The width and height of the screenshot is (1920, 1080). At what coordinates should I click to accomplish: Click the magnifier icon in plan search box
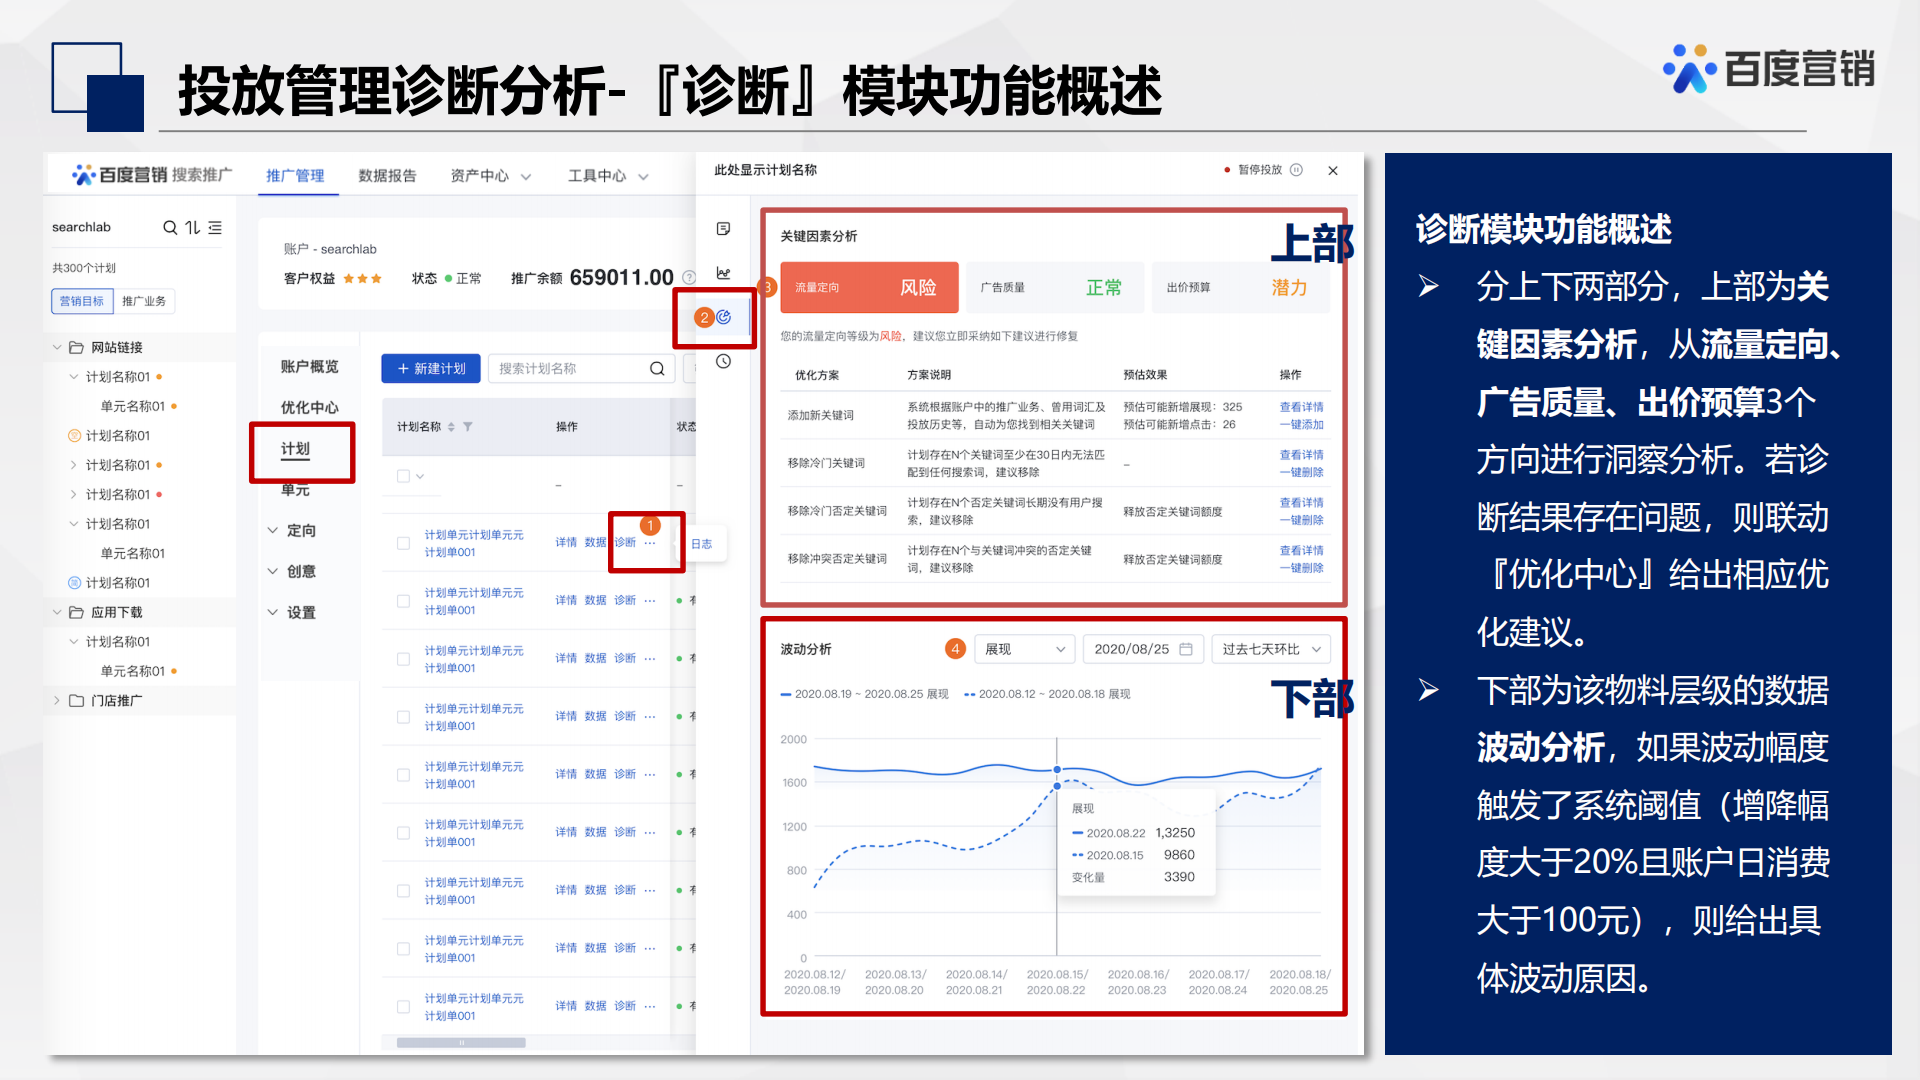coord(657,369)
